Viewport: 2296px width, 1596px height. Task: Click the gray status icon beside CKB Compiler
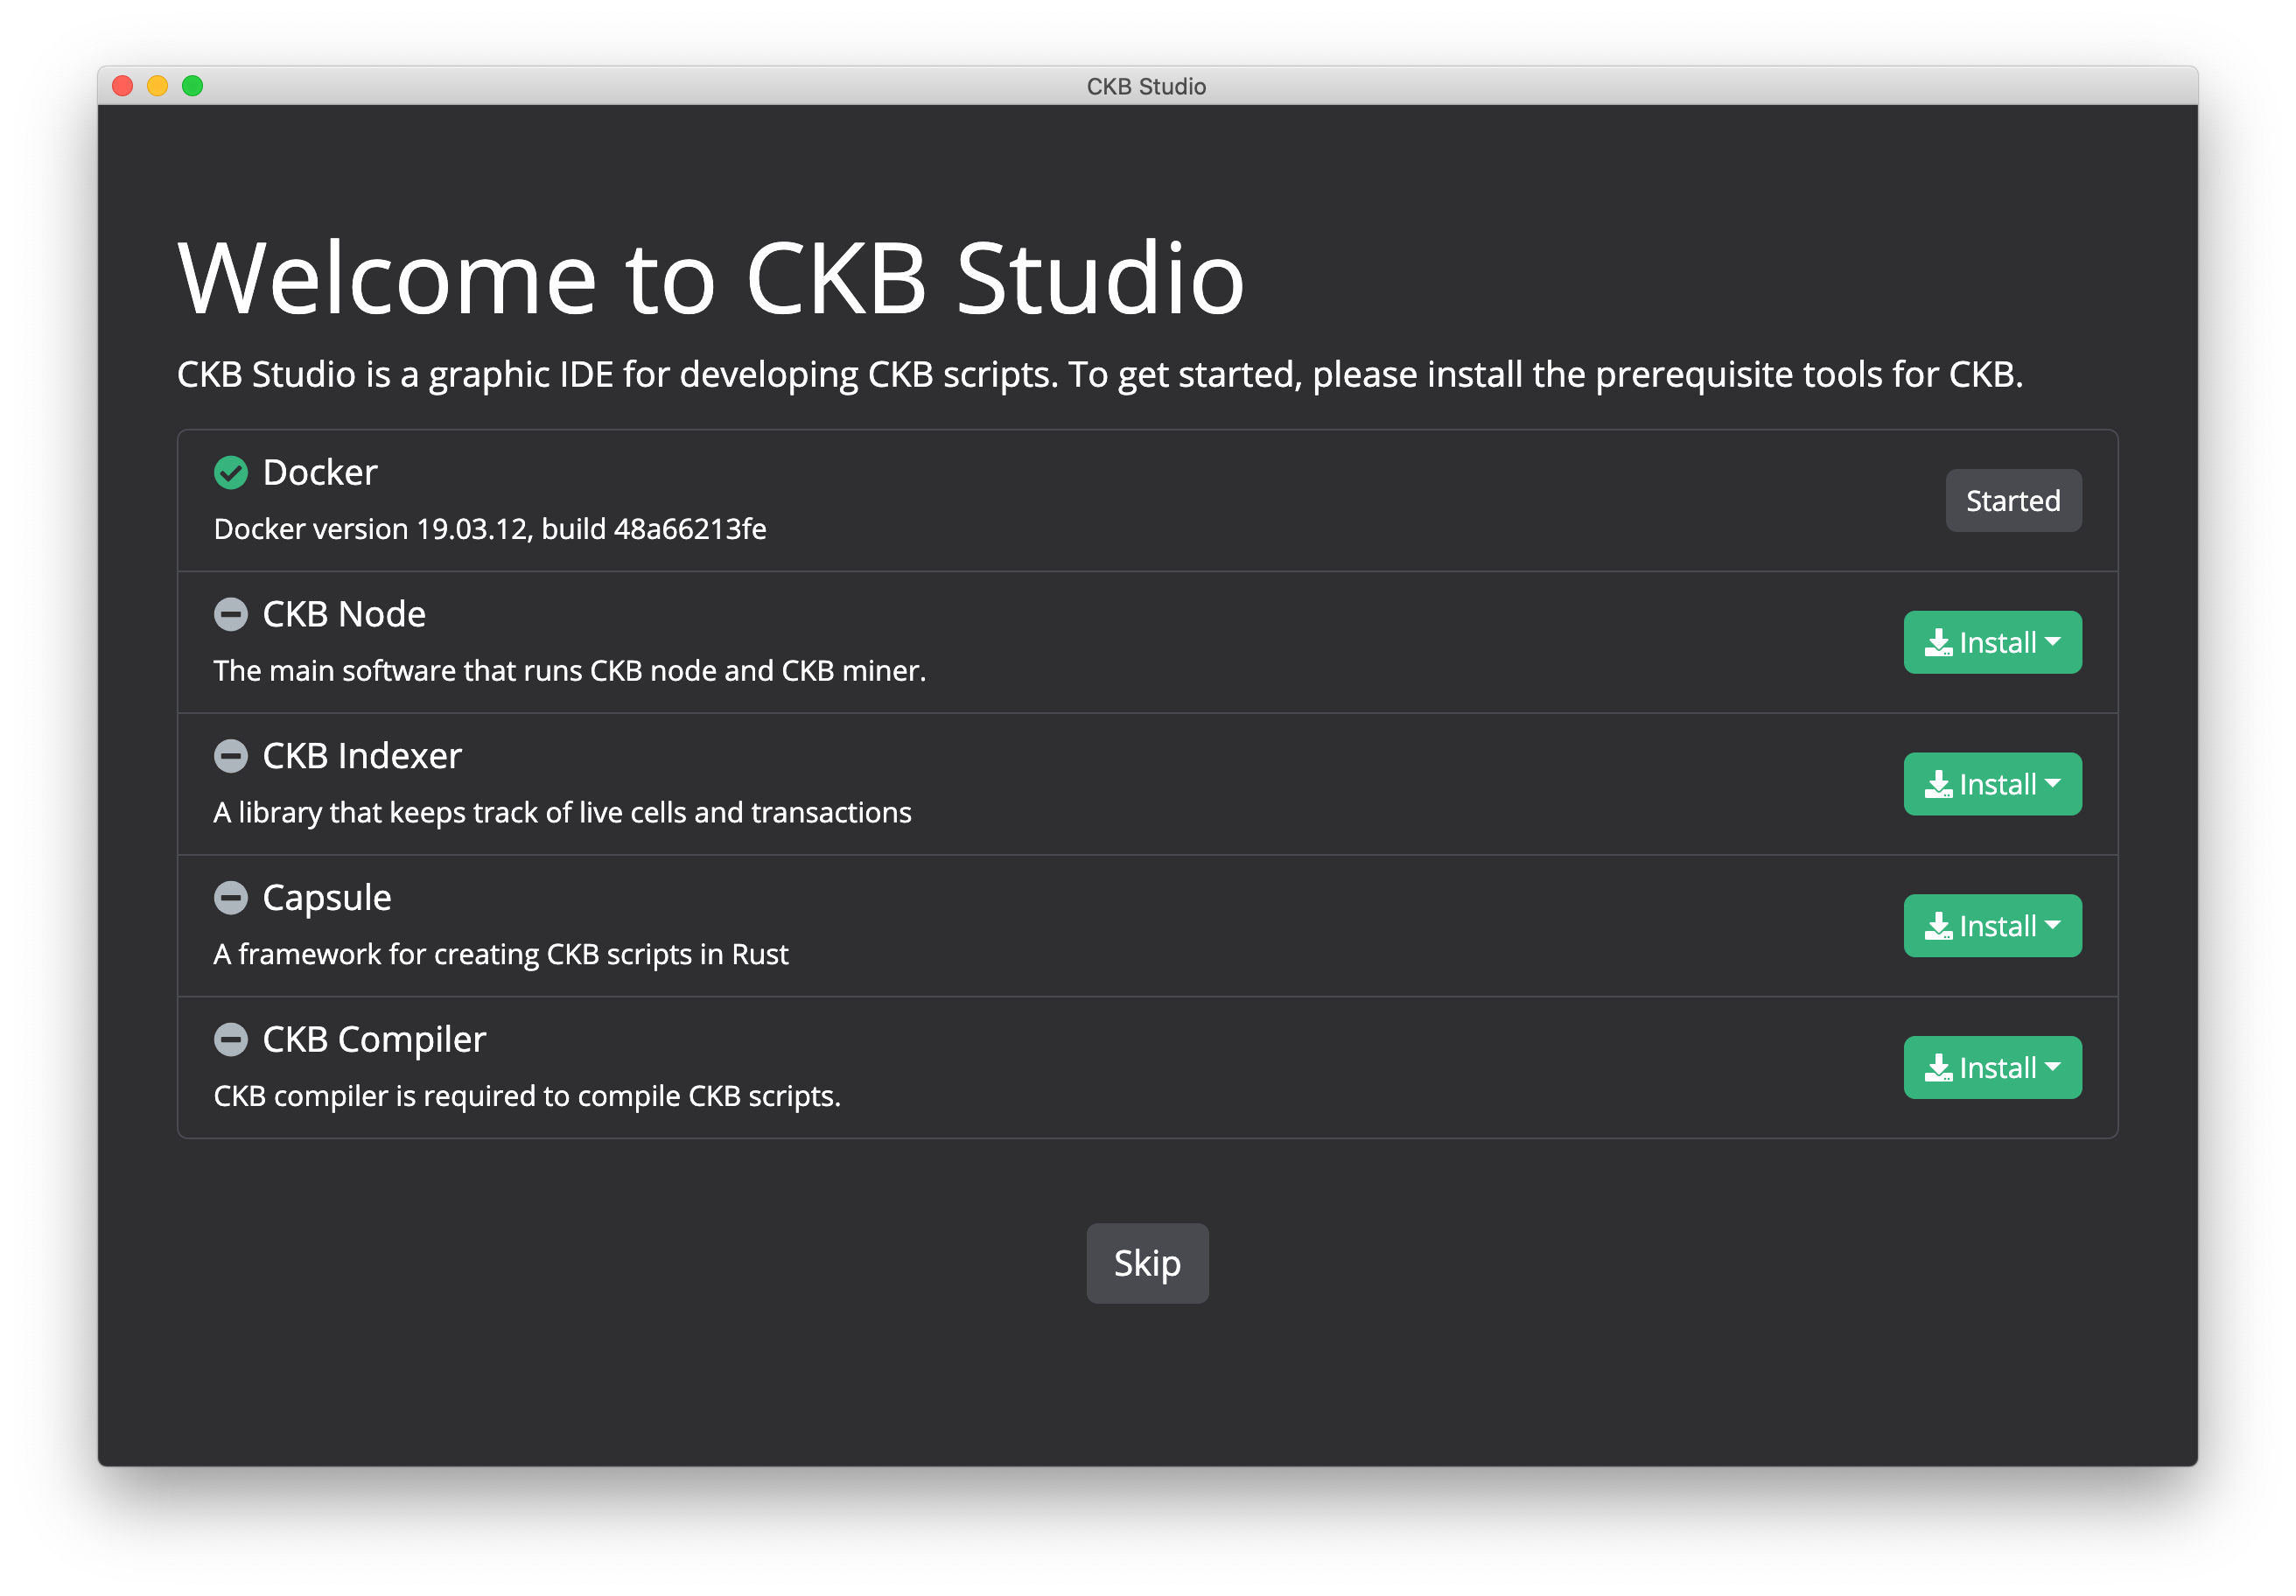tap(231, 1040)
